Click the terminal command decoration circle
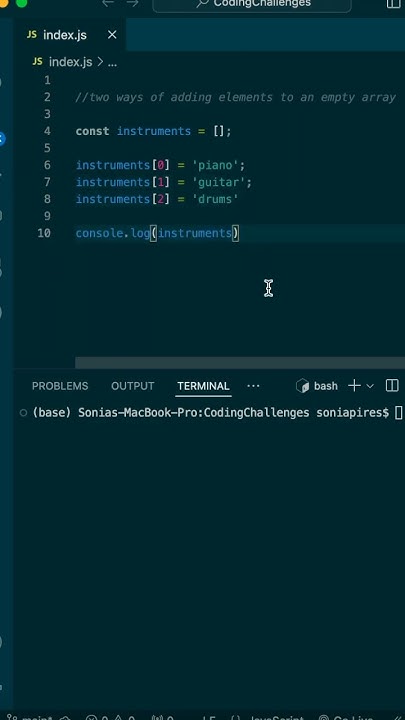 coord(23,412)
